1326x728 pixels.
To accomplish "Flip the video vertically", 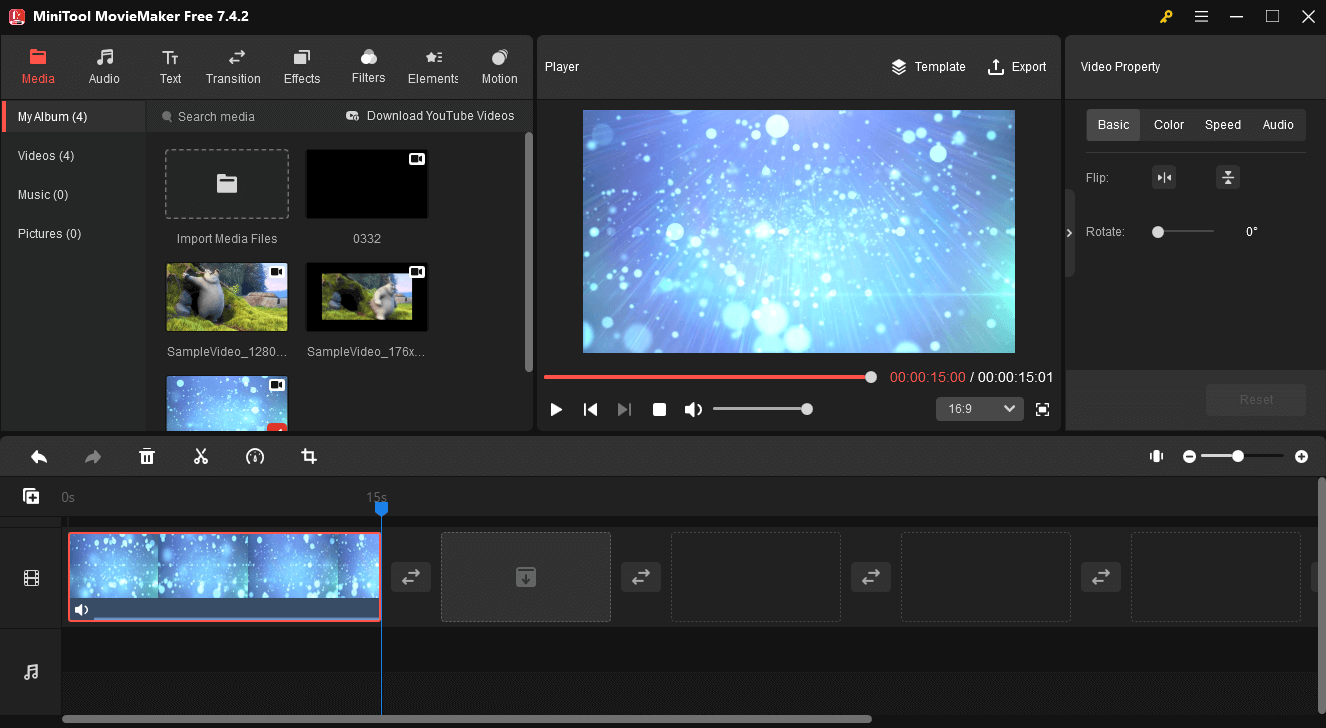I will pos(1227,178).
